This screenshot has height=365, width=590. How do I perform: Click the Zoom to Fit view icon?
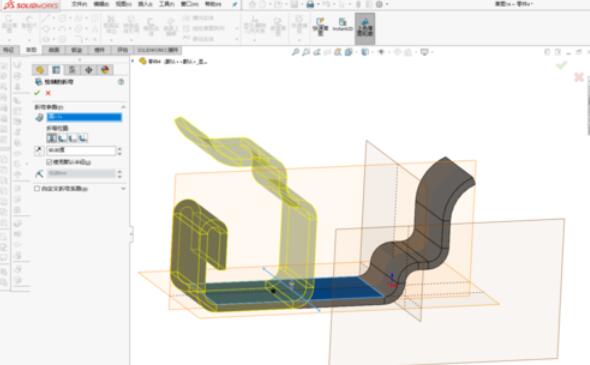coord(295,52)
